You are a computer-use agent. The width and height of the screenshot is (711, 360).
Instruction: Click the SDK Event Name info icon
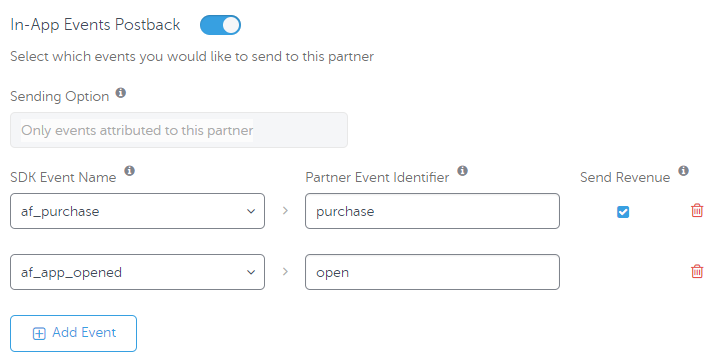click(130, 171)
